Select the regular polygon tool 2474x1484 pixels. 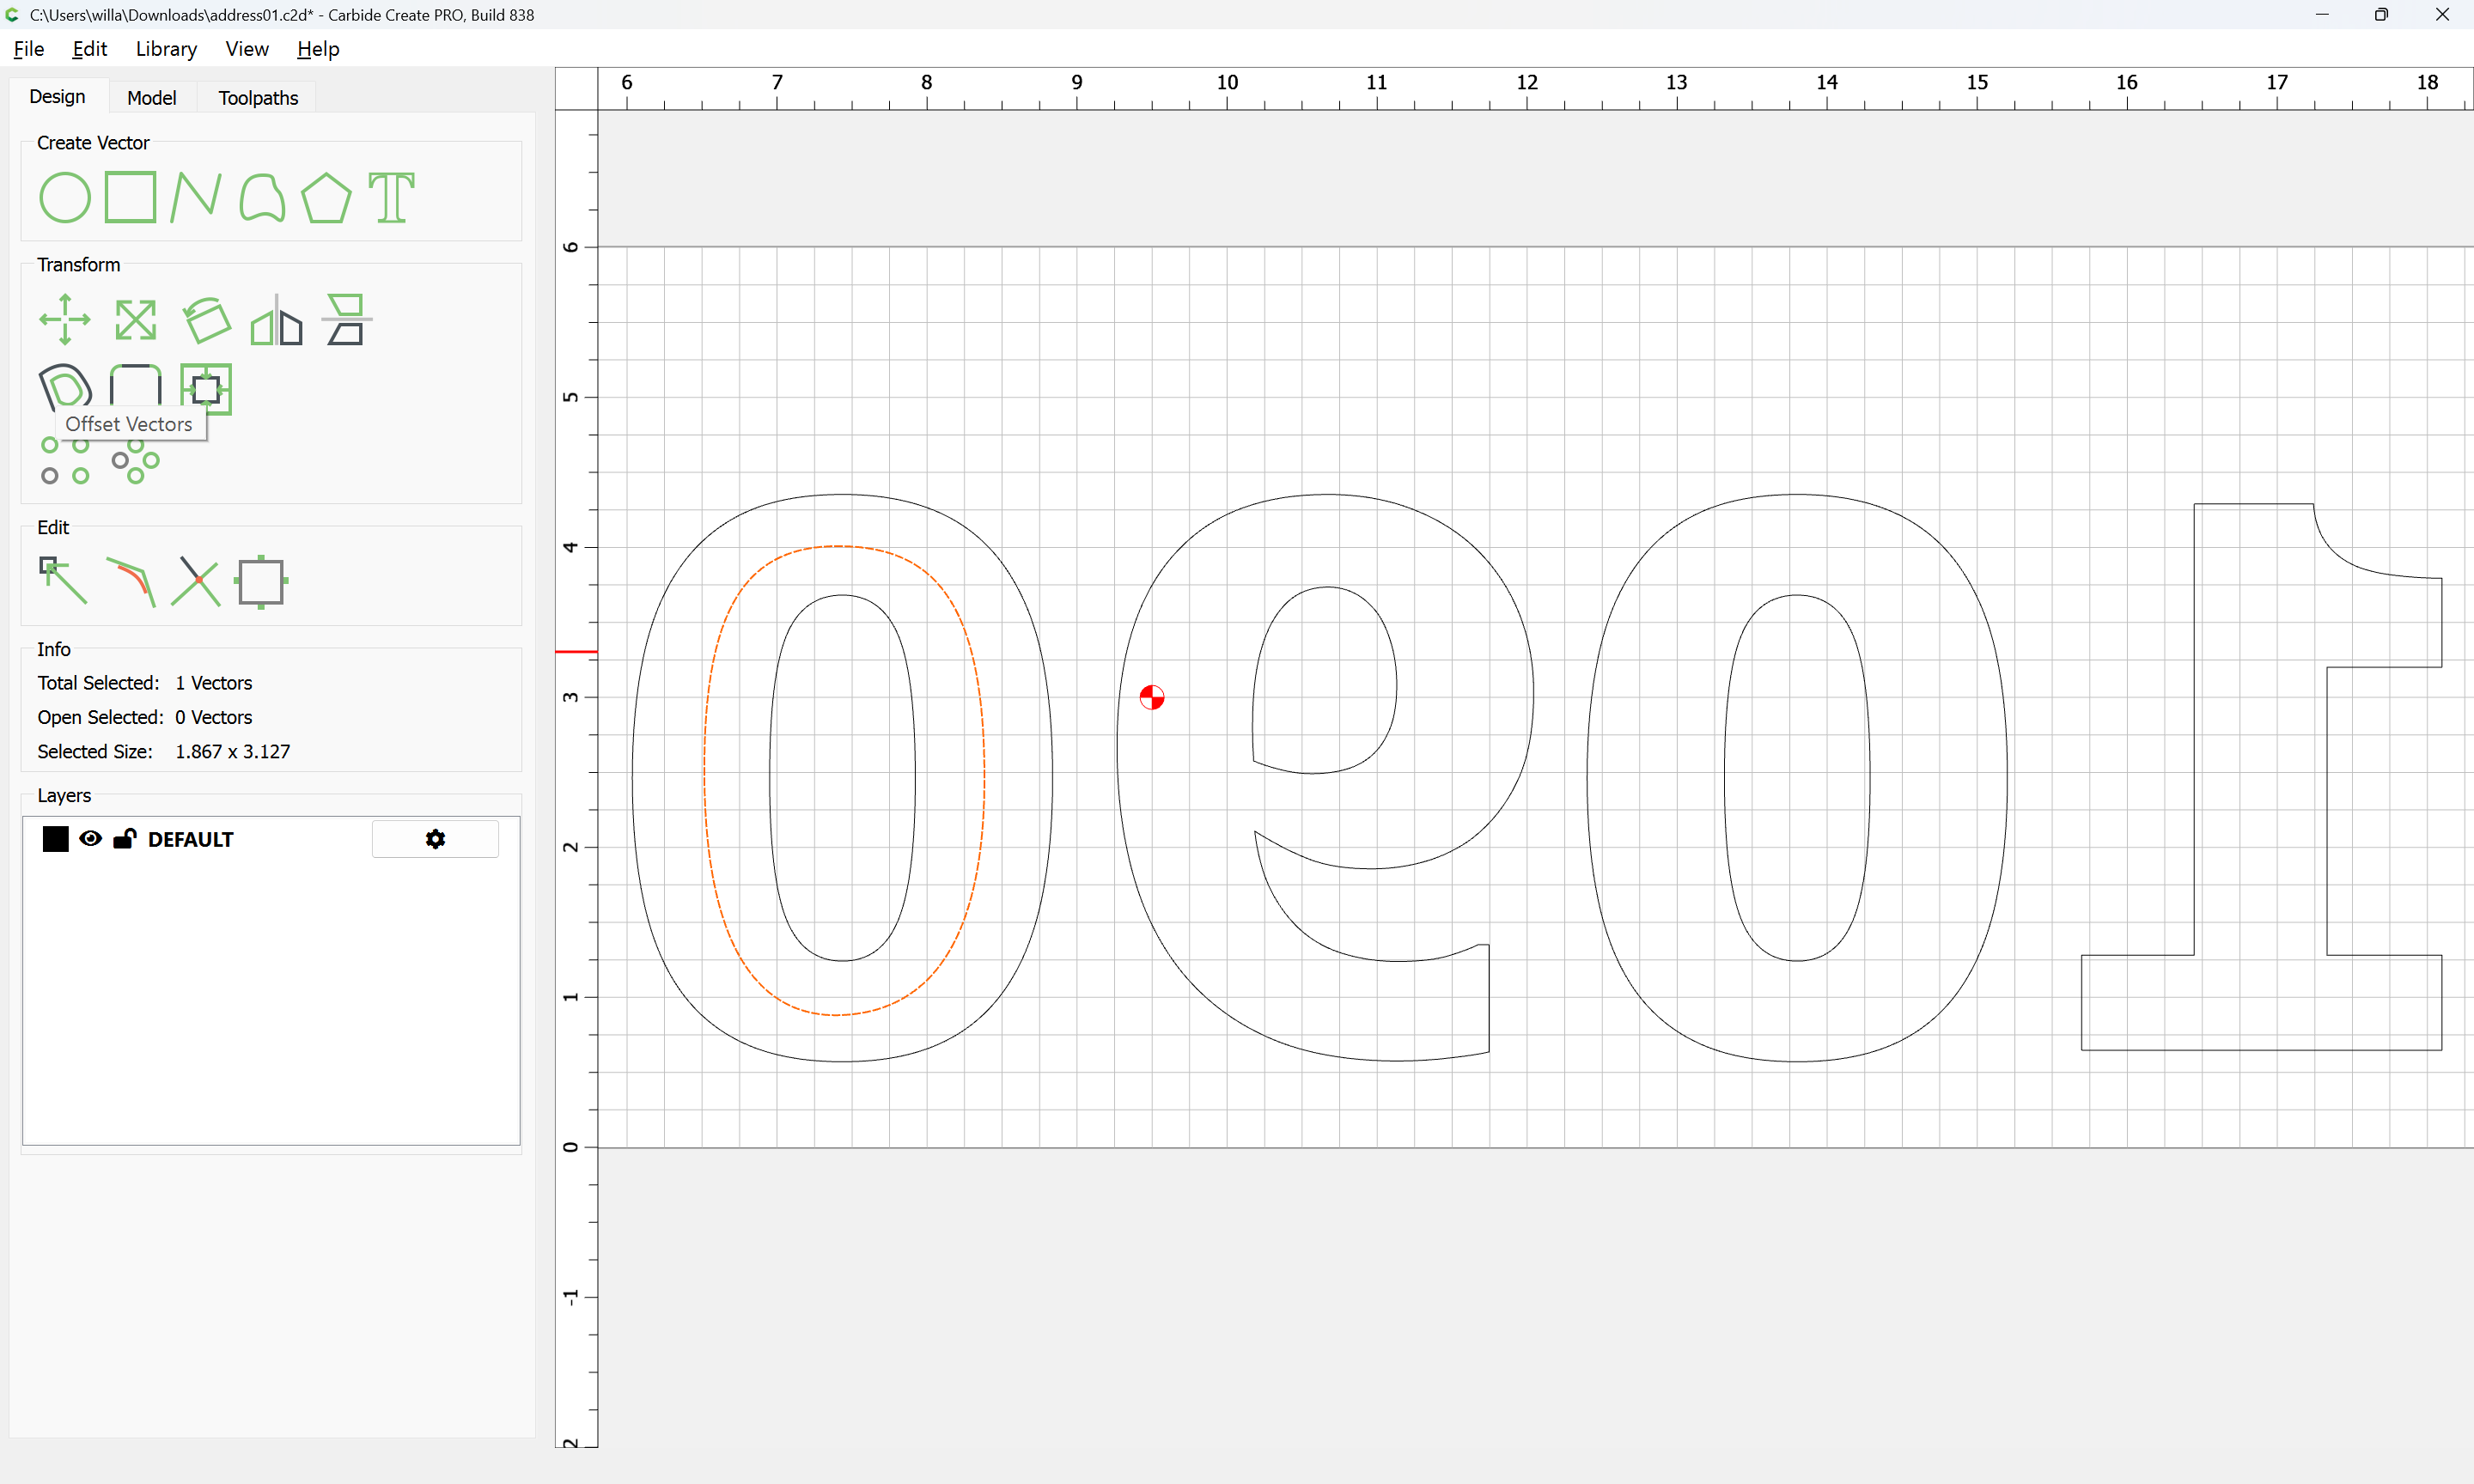[x=326, y=197]
